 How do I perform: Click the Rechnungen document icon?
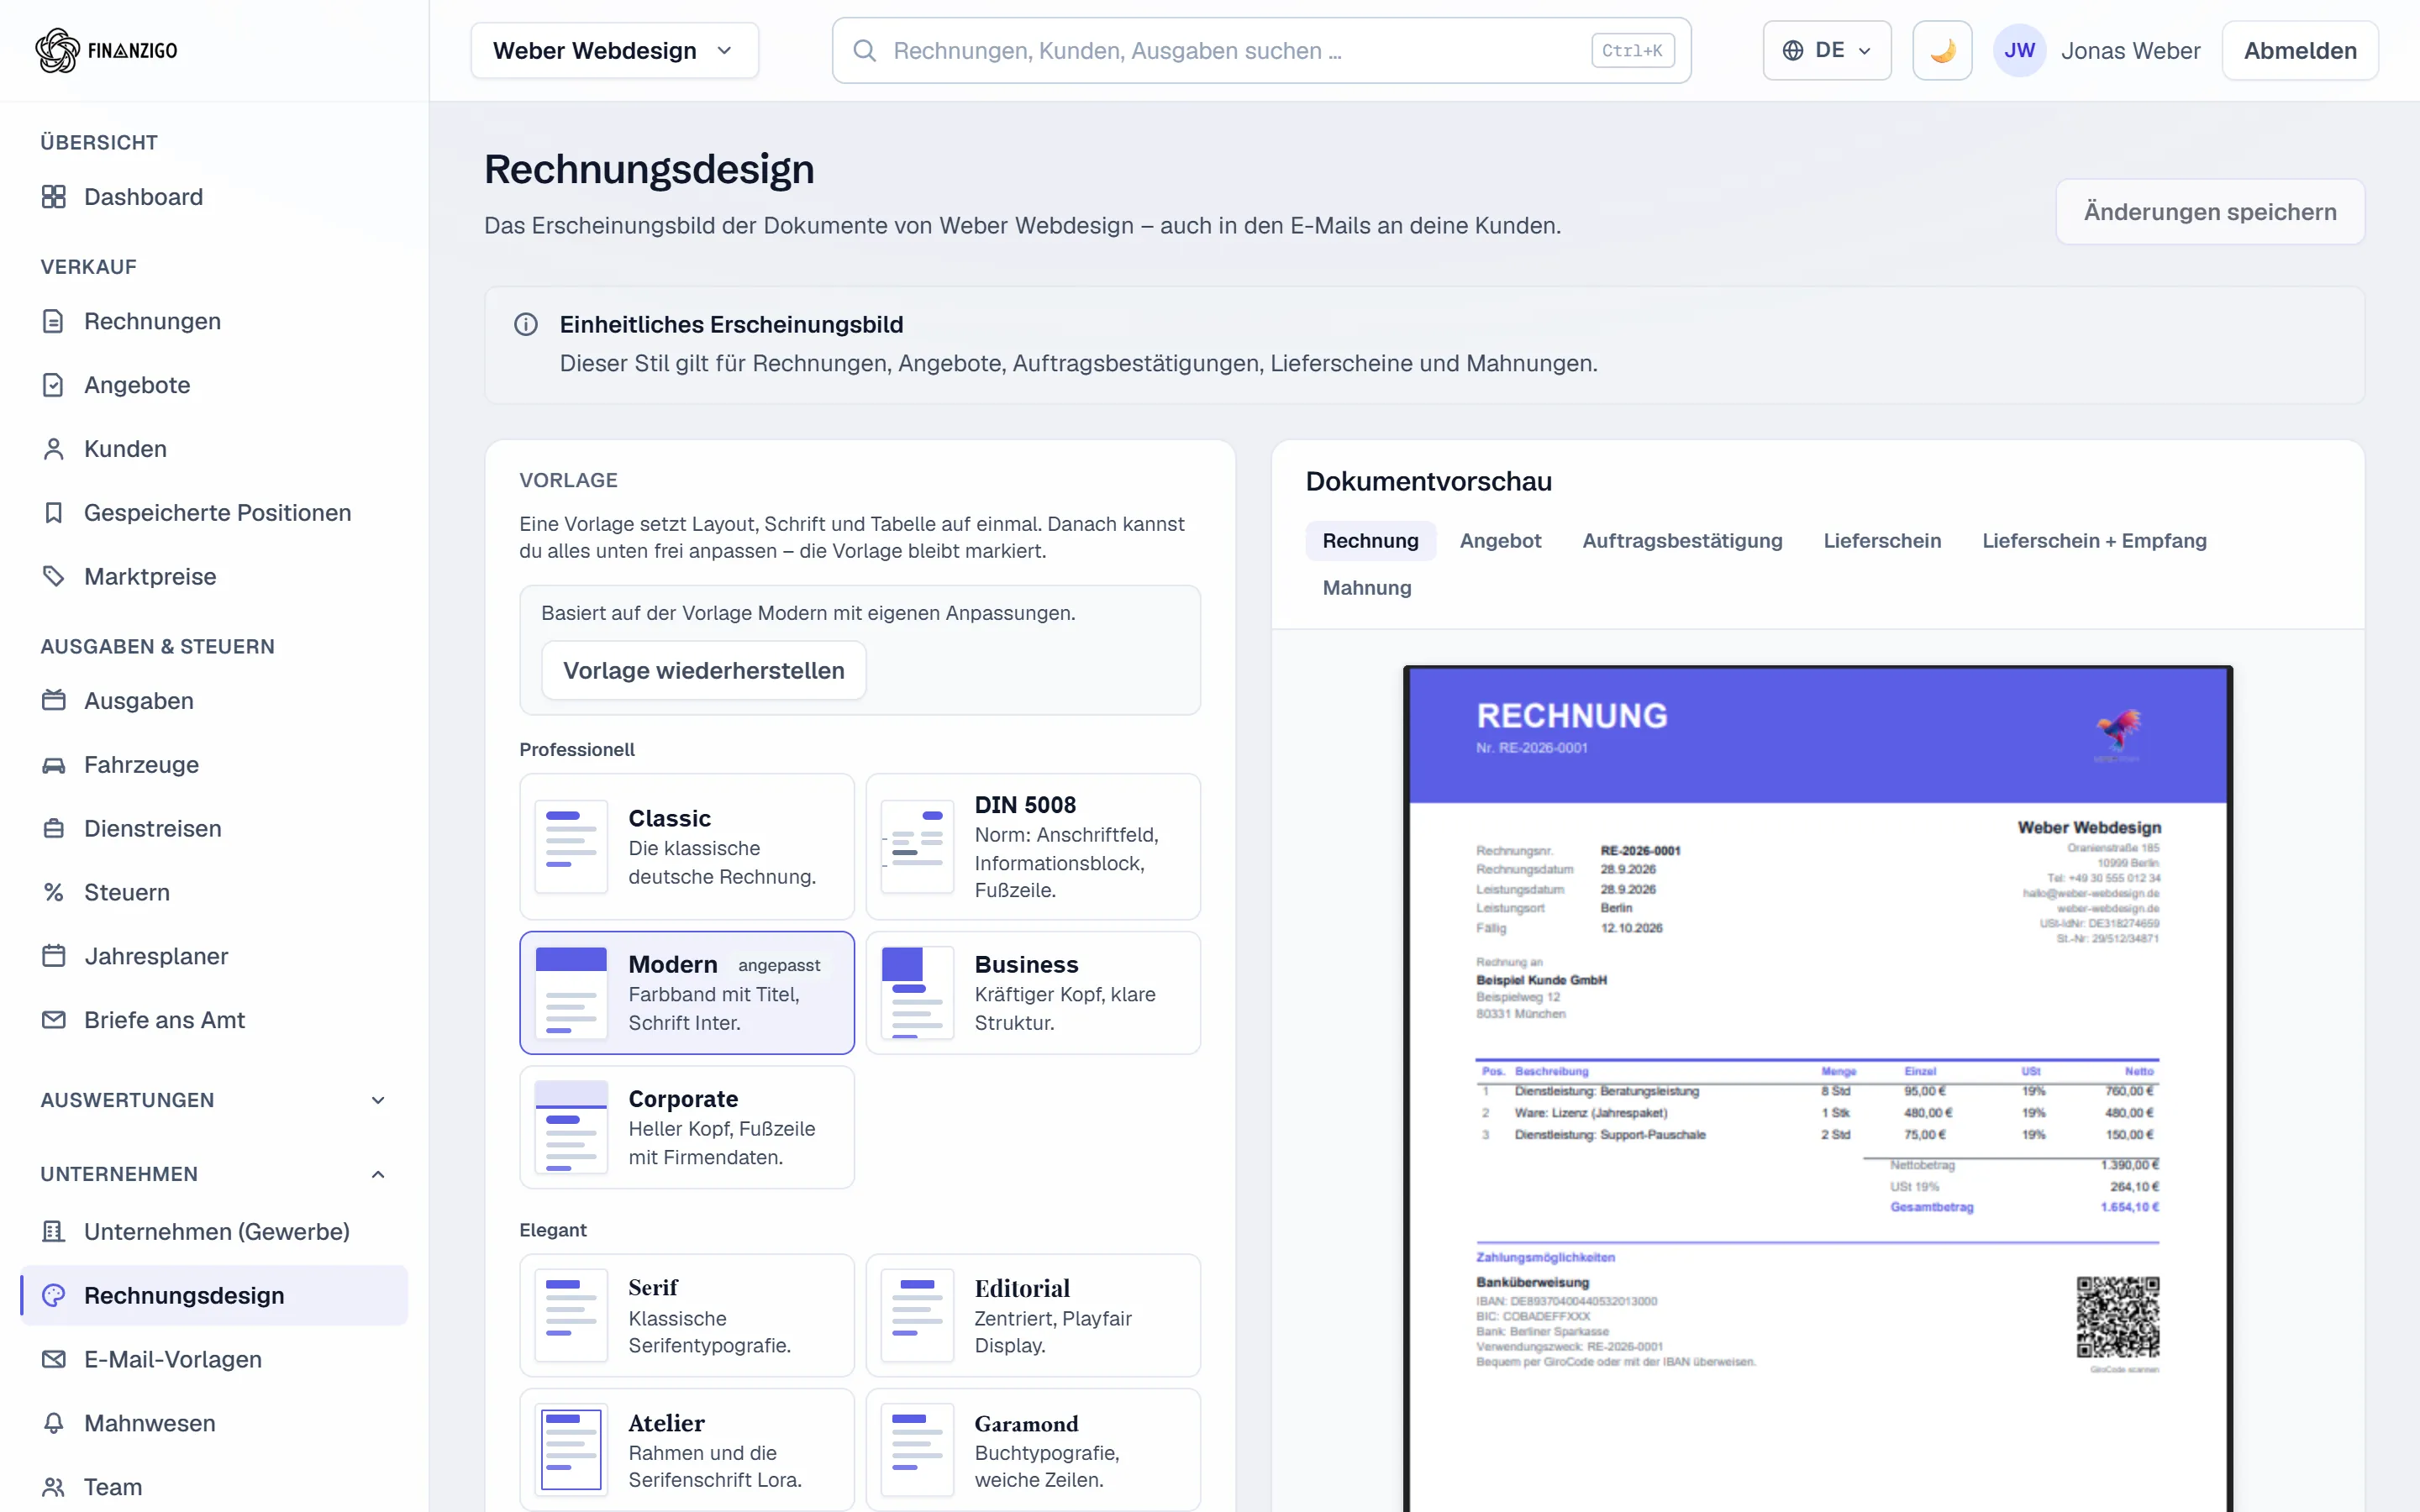coord(54,321)
